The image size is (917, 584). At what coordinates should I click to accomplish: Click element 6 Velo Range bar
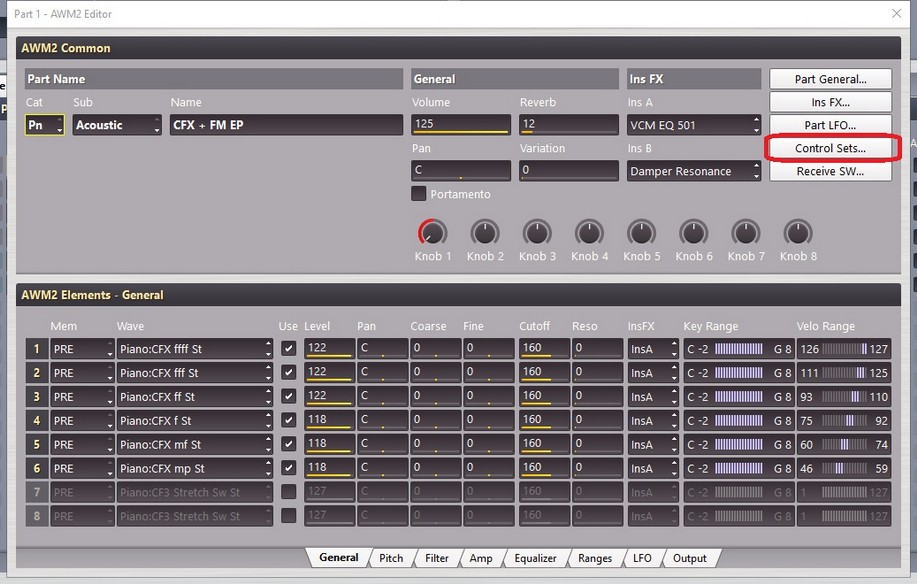click(x=844, y=469)
